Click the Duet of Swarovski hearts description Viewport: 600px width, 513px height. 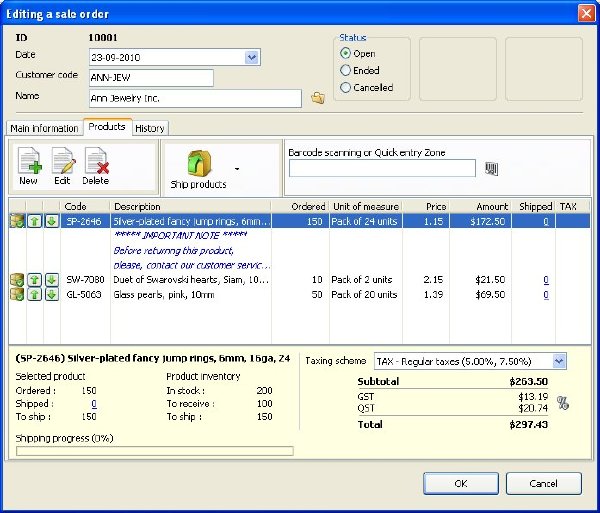pos(191,280)
